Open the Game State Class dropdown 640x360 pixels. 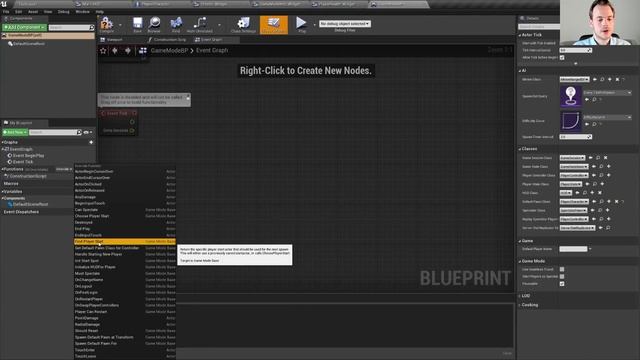[x=574, y=166]
